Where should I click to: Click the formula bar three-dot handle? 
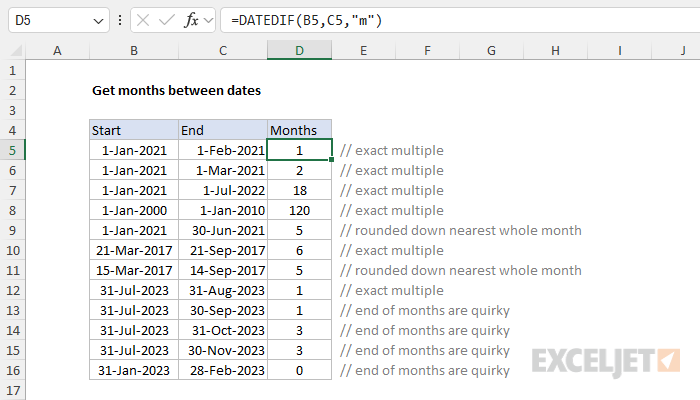click(120, 21)
